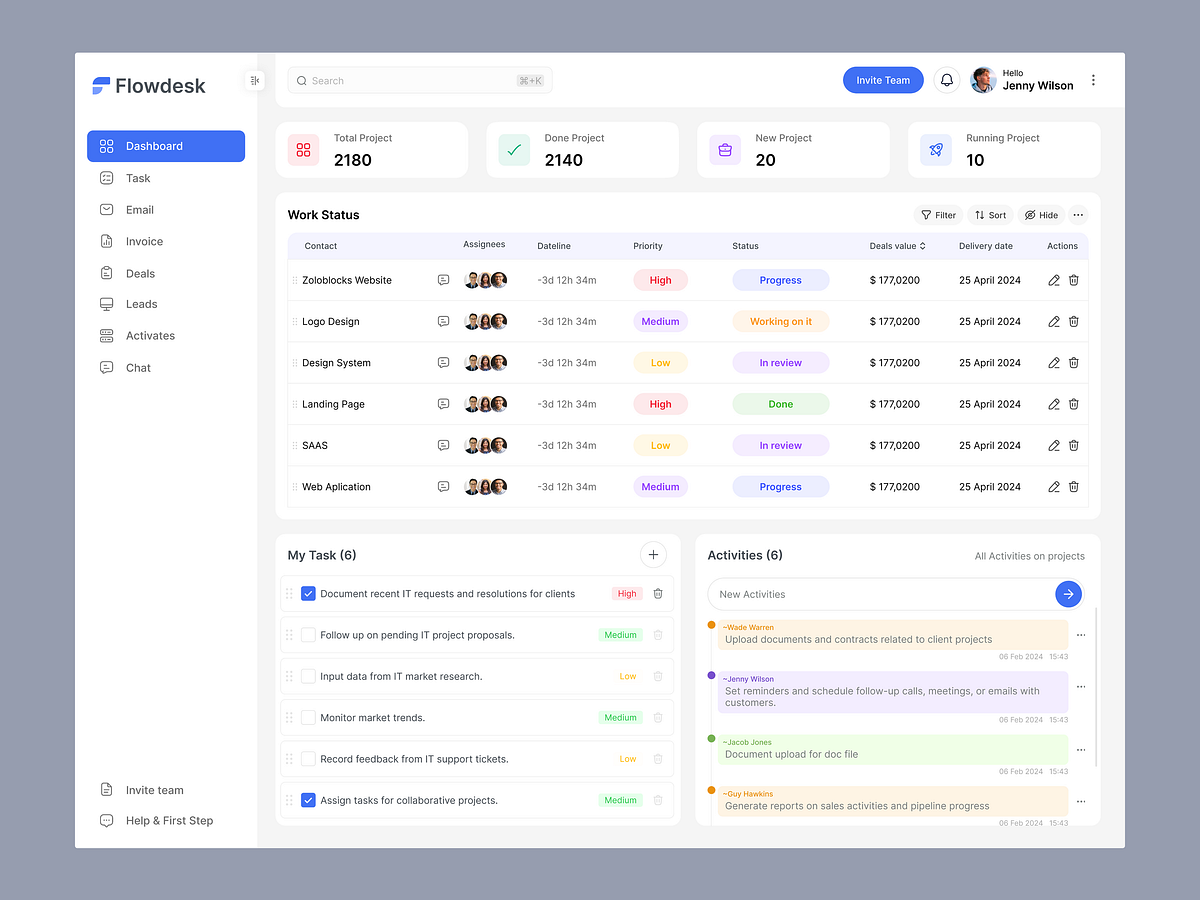The height and width of the screenshot is (900, 1200).
Task: Click the Contact column header
Action: (x=321, y=246)
